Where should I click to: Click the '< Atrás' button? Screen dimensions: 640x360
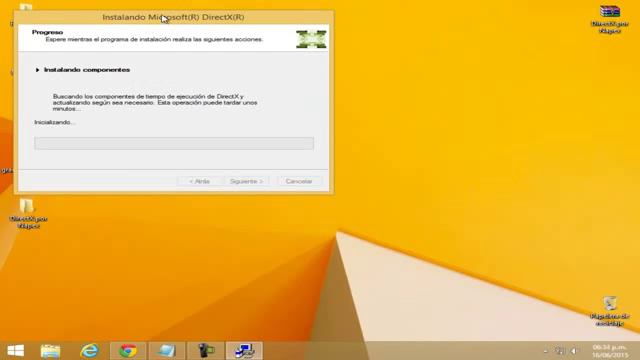tap(200, 181)
